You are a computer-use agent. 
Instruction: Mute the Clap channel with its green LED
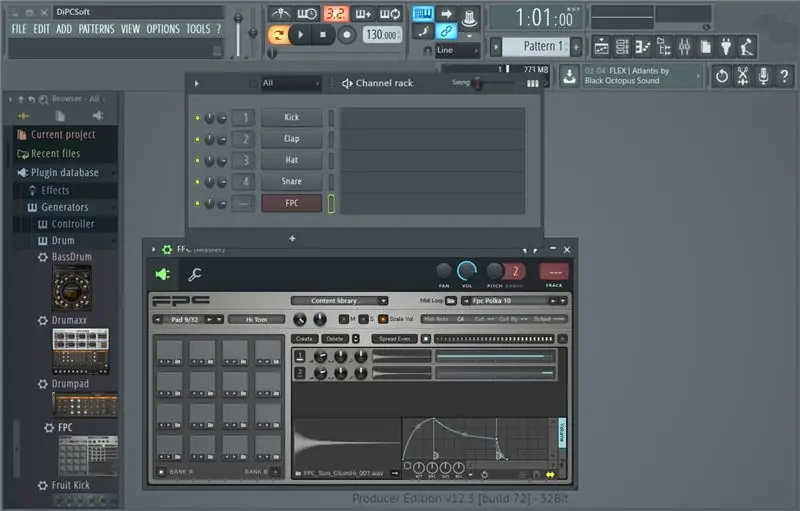coord(197,139)
